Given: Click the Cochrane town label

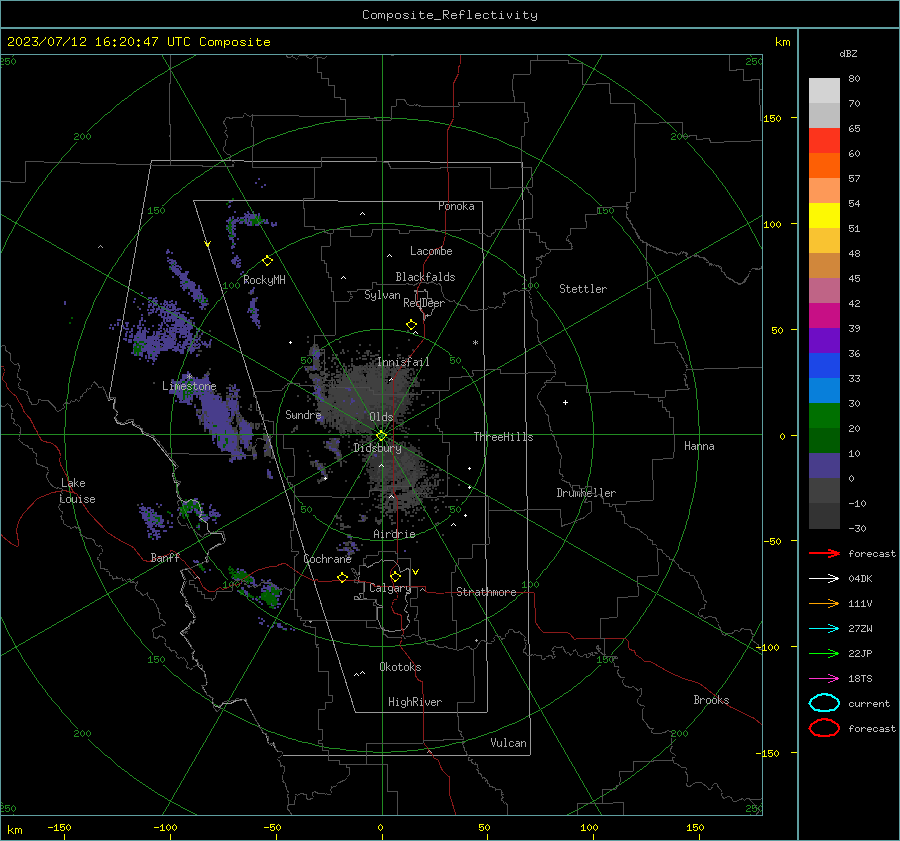Looking at the screenshot, I should tap(327, 559).
